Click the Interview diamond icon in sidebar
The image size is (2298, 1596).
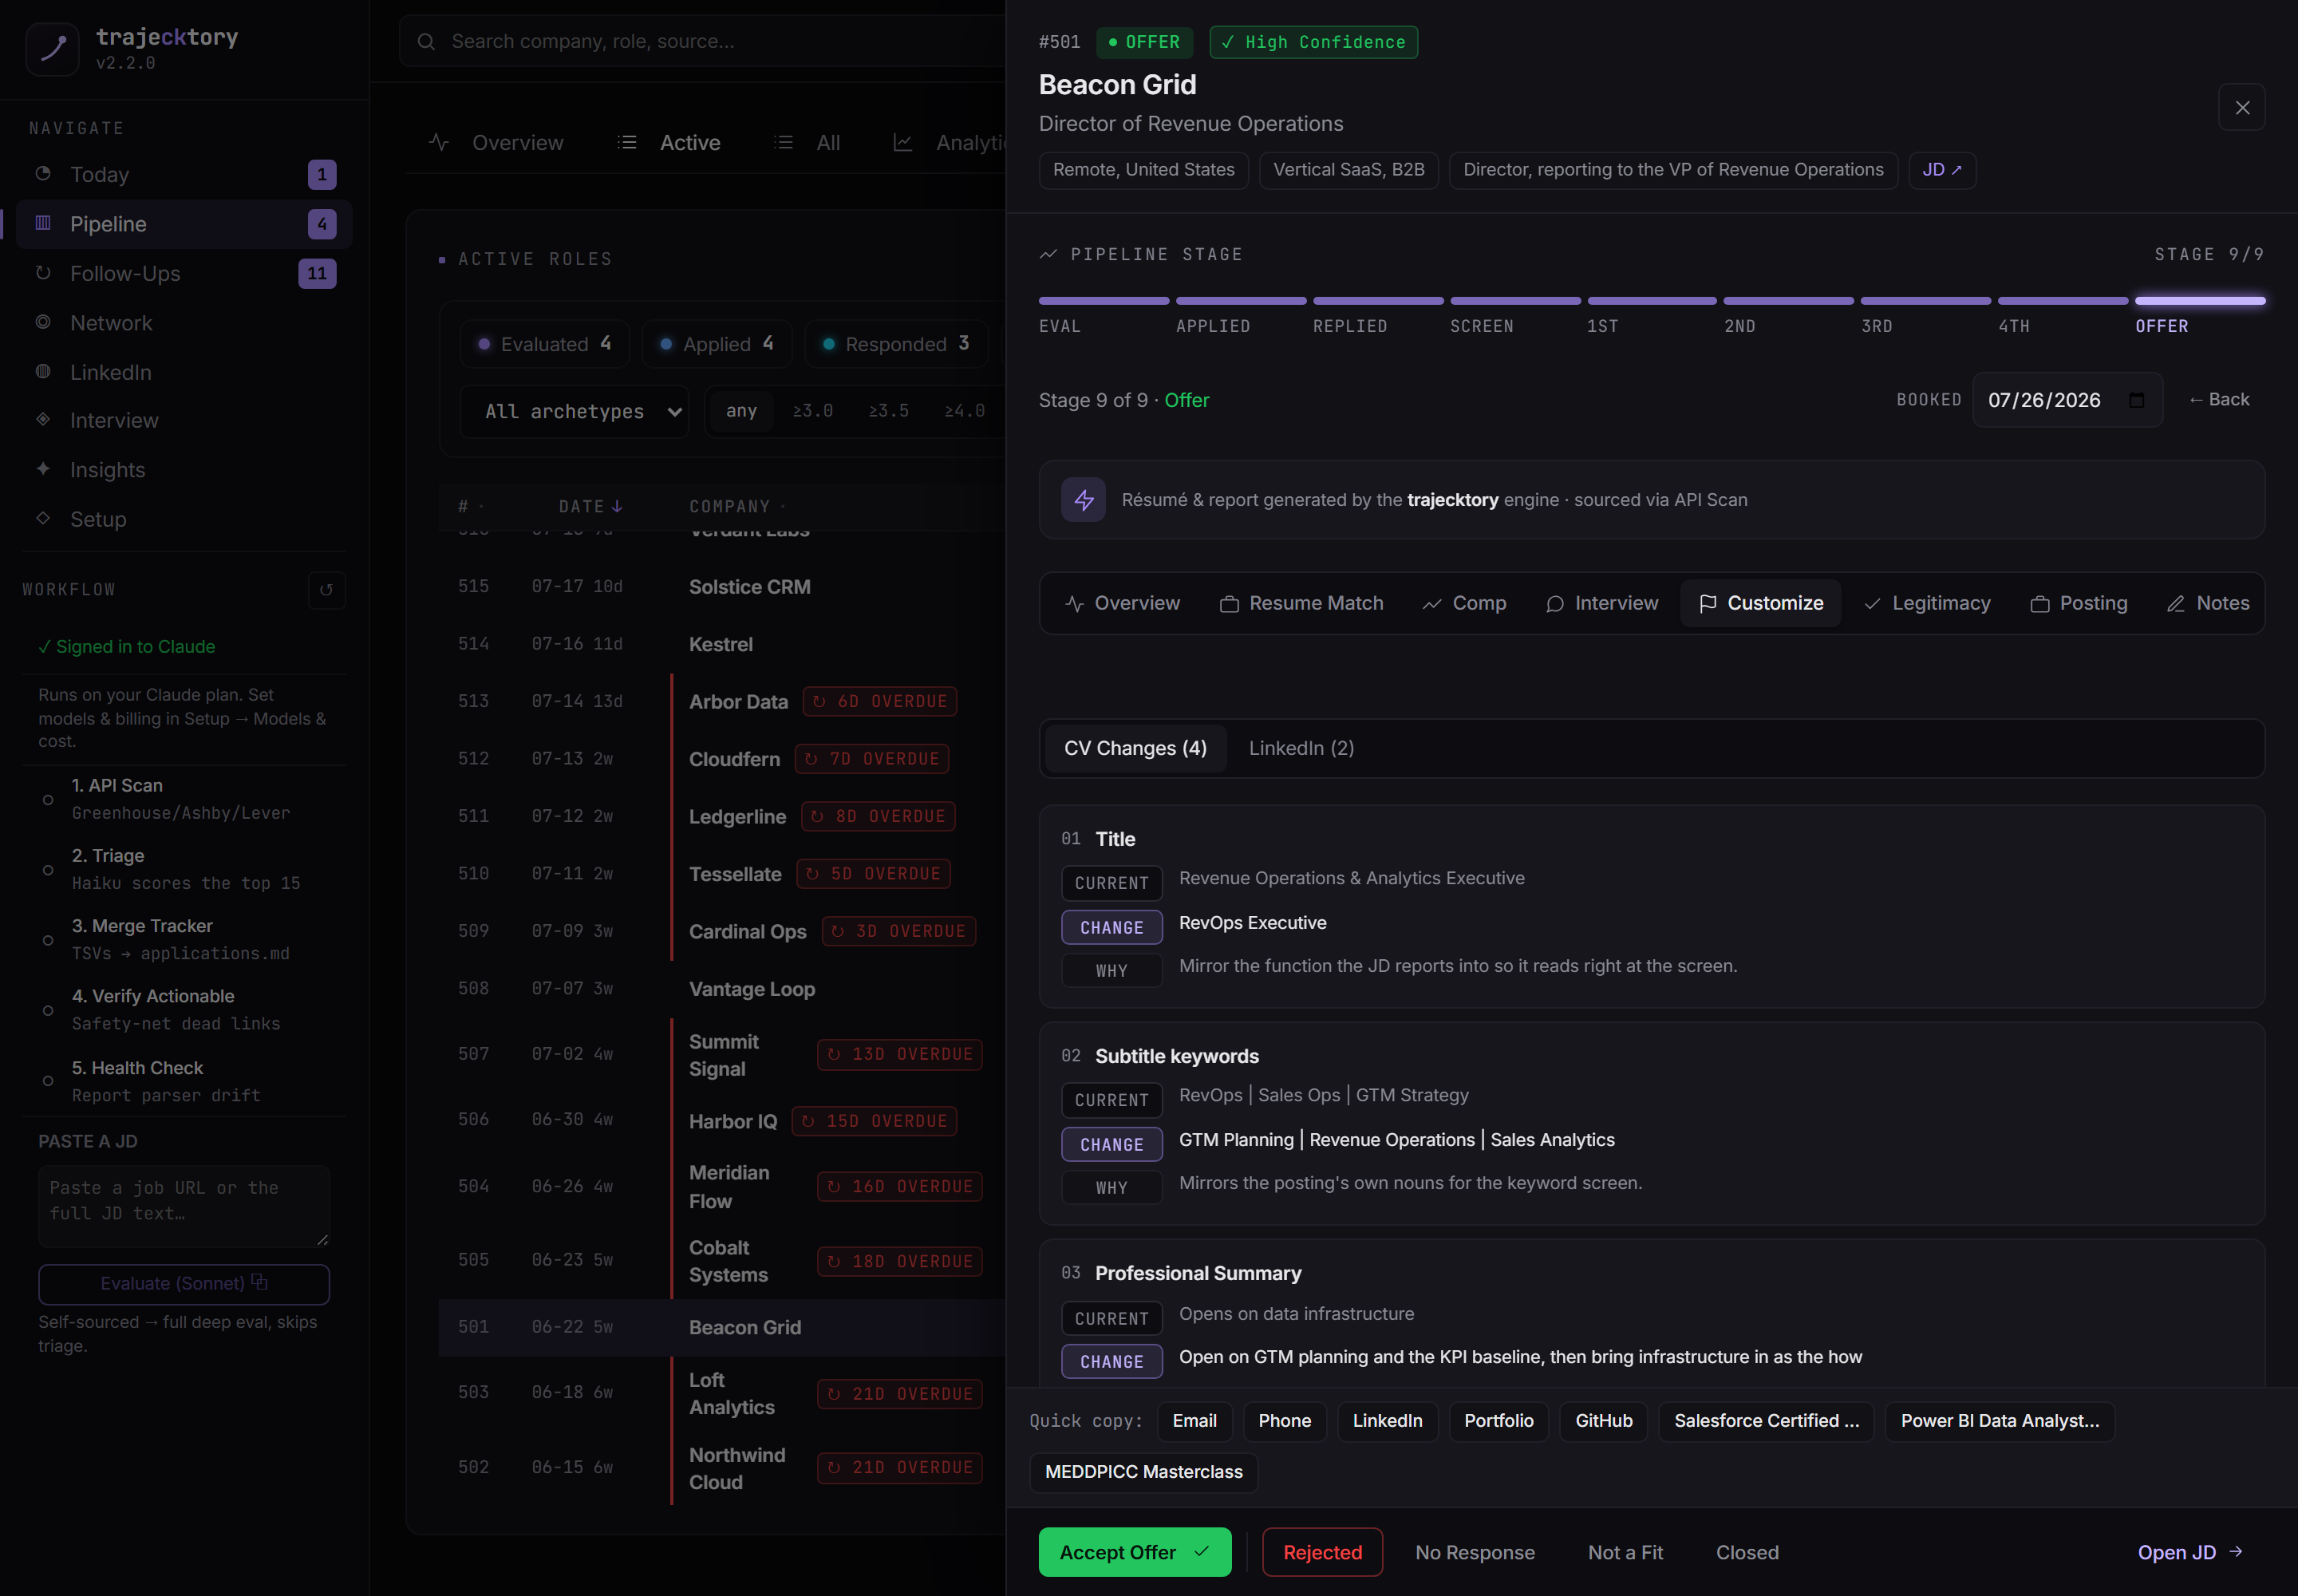pos(43,420)
